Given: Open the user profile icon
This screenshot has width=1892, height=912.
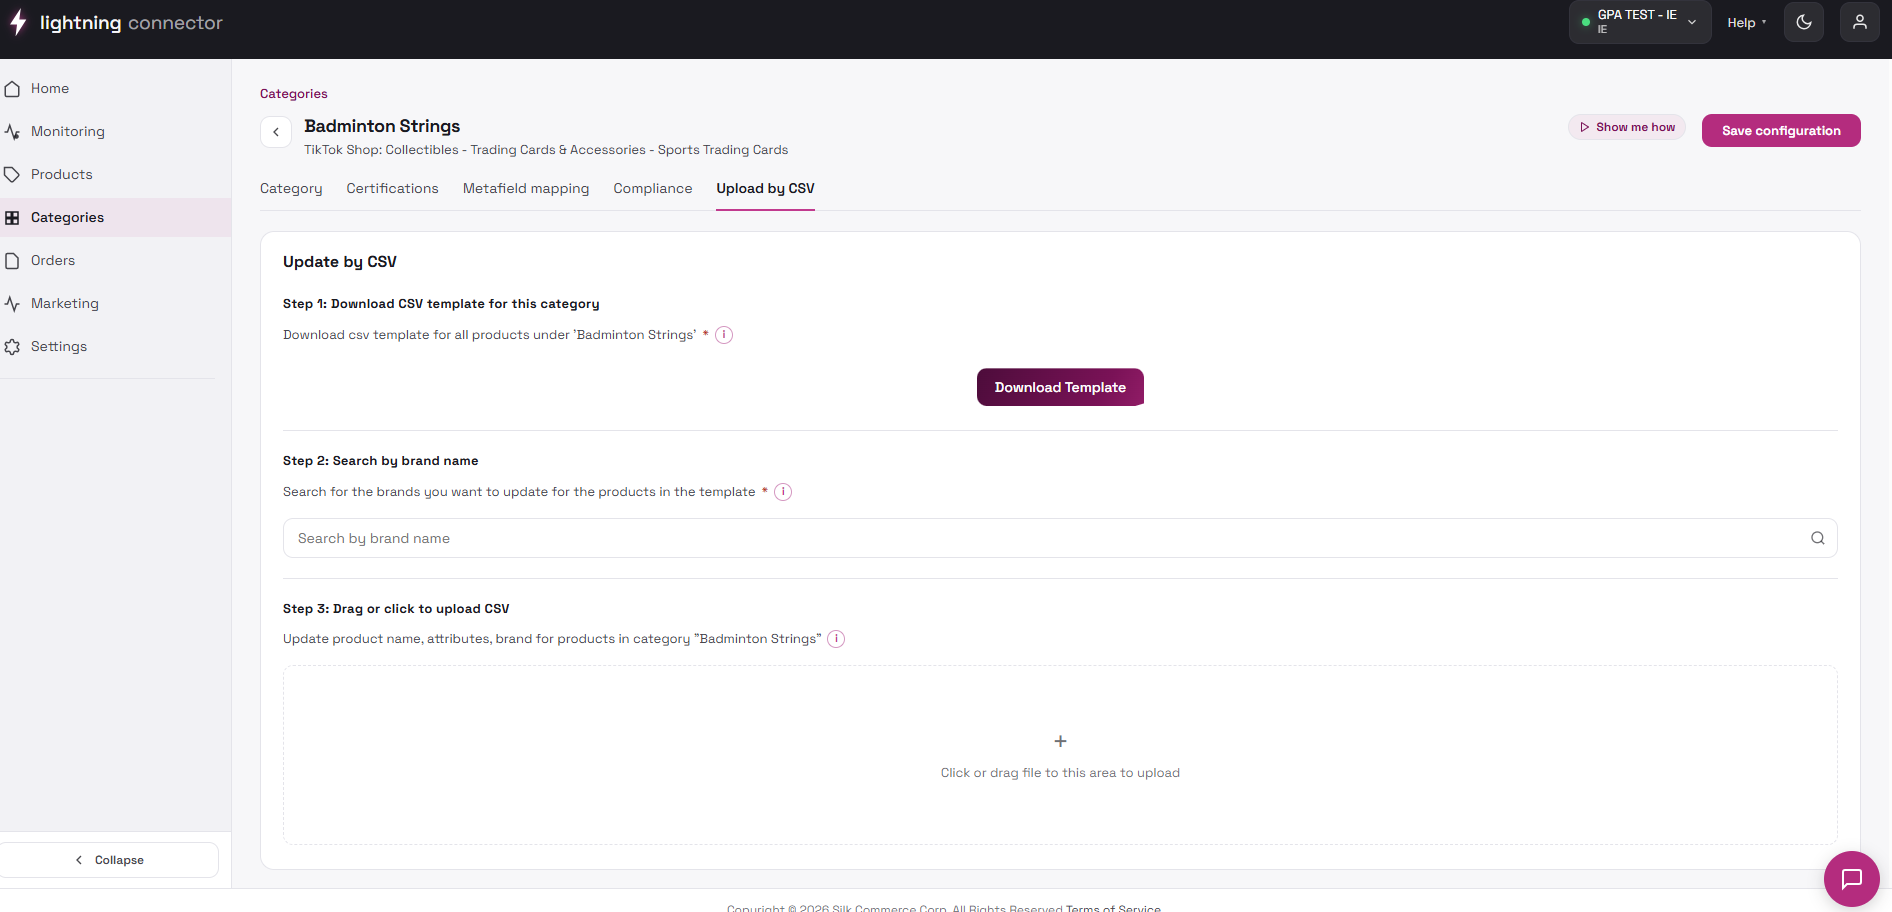Looking at the screenshot, I should tap(1860, 22).
